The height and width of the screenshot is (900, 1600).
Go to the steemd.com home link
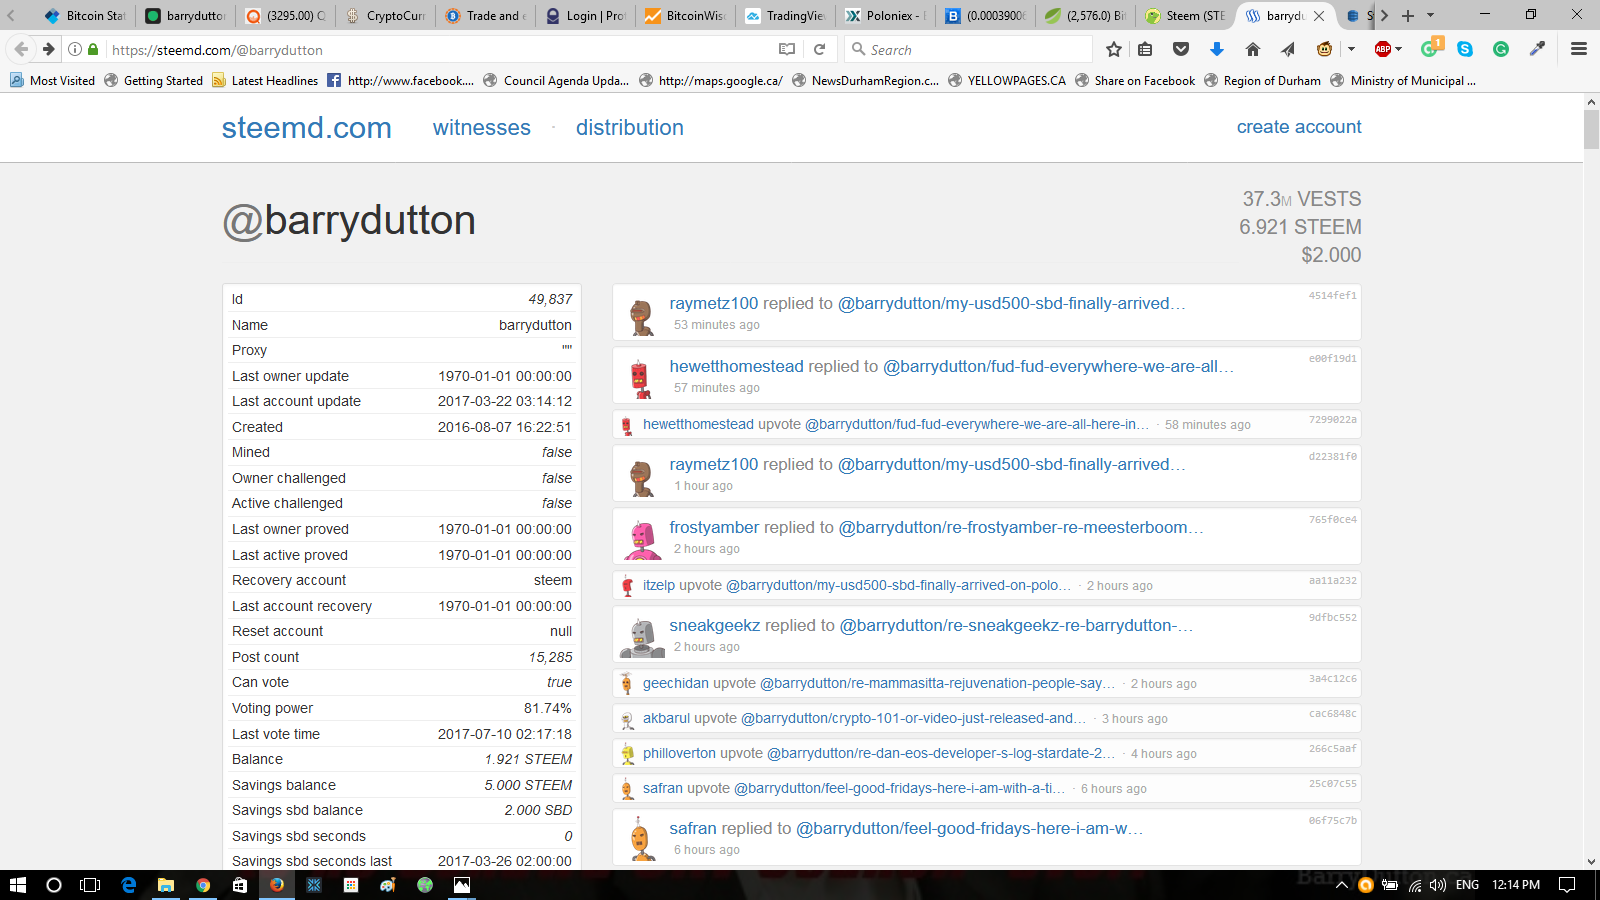pyautogui.click(x=306, y=128)
